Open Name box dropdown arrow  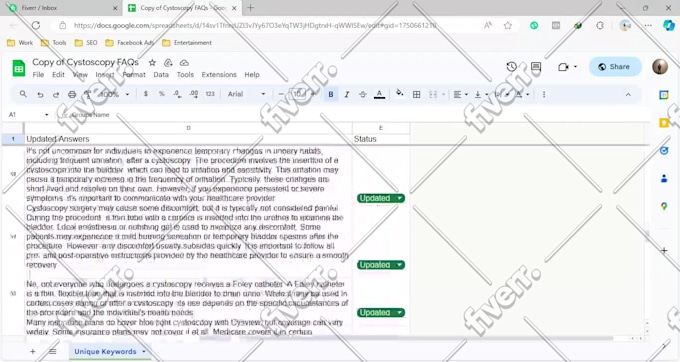click(47, 115)
